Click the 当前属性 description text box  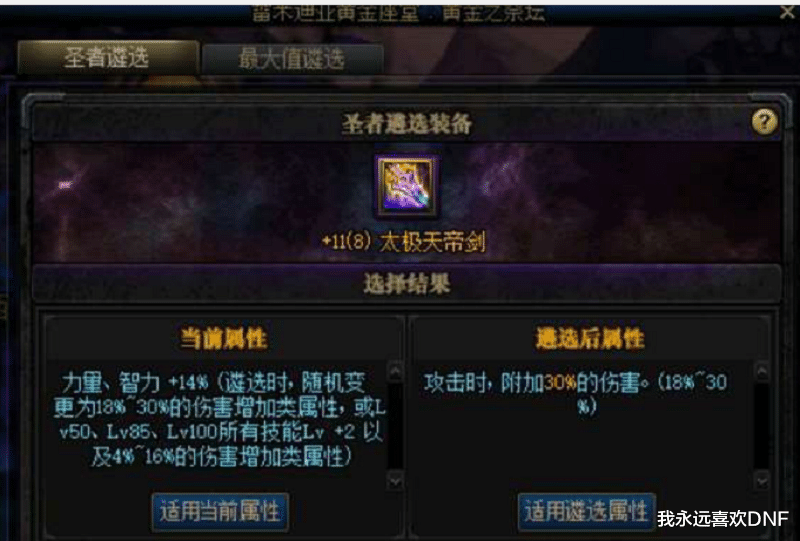[x=220, y=420]
